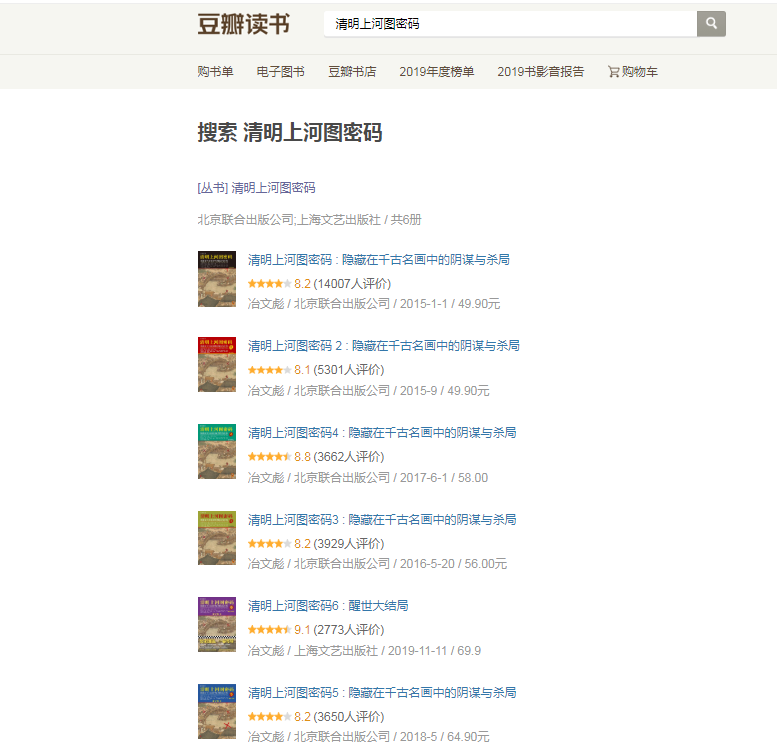
Task: Click the 8.2 rating with 3929人评价
Action: pyautogui.click(x=316, y=544)
